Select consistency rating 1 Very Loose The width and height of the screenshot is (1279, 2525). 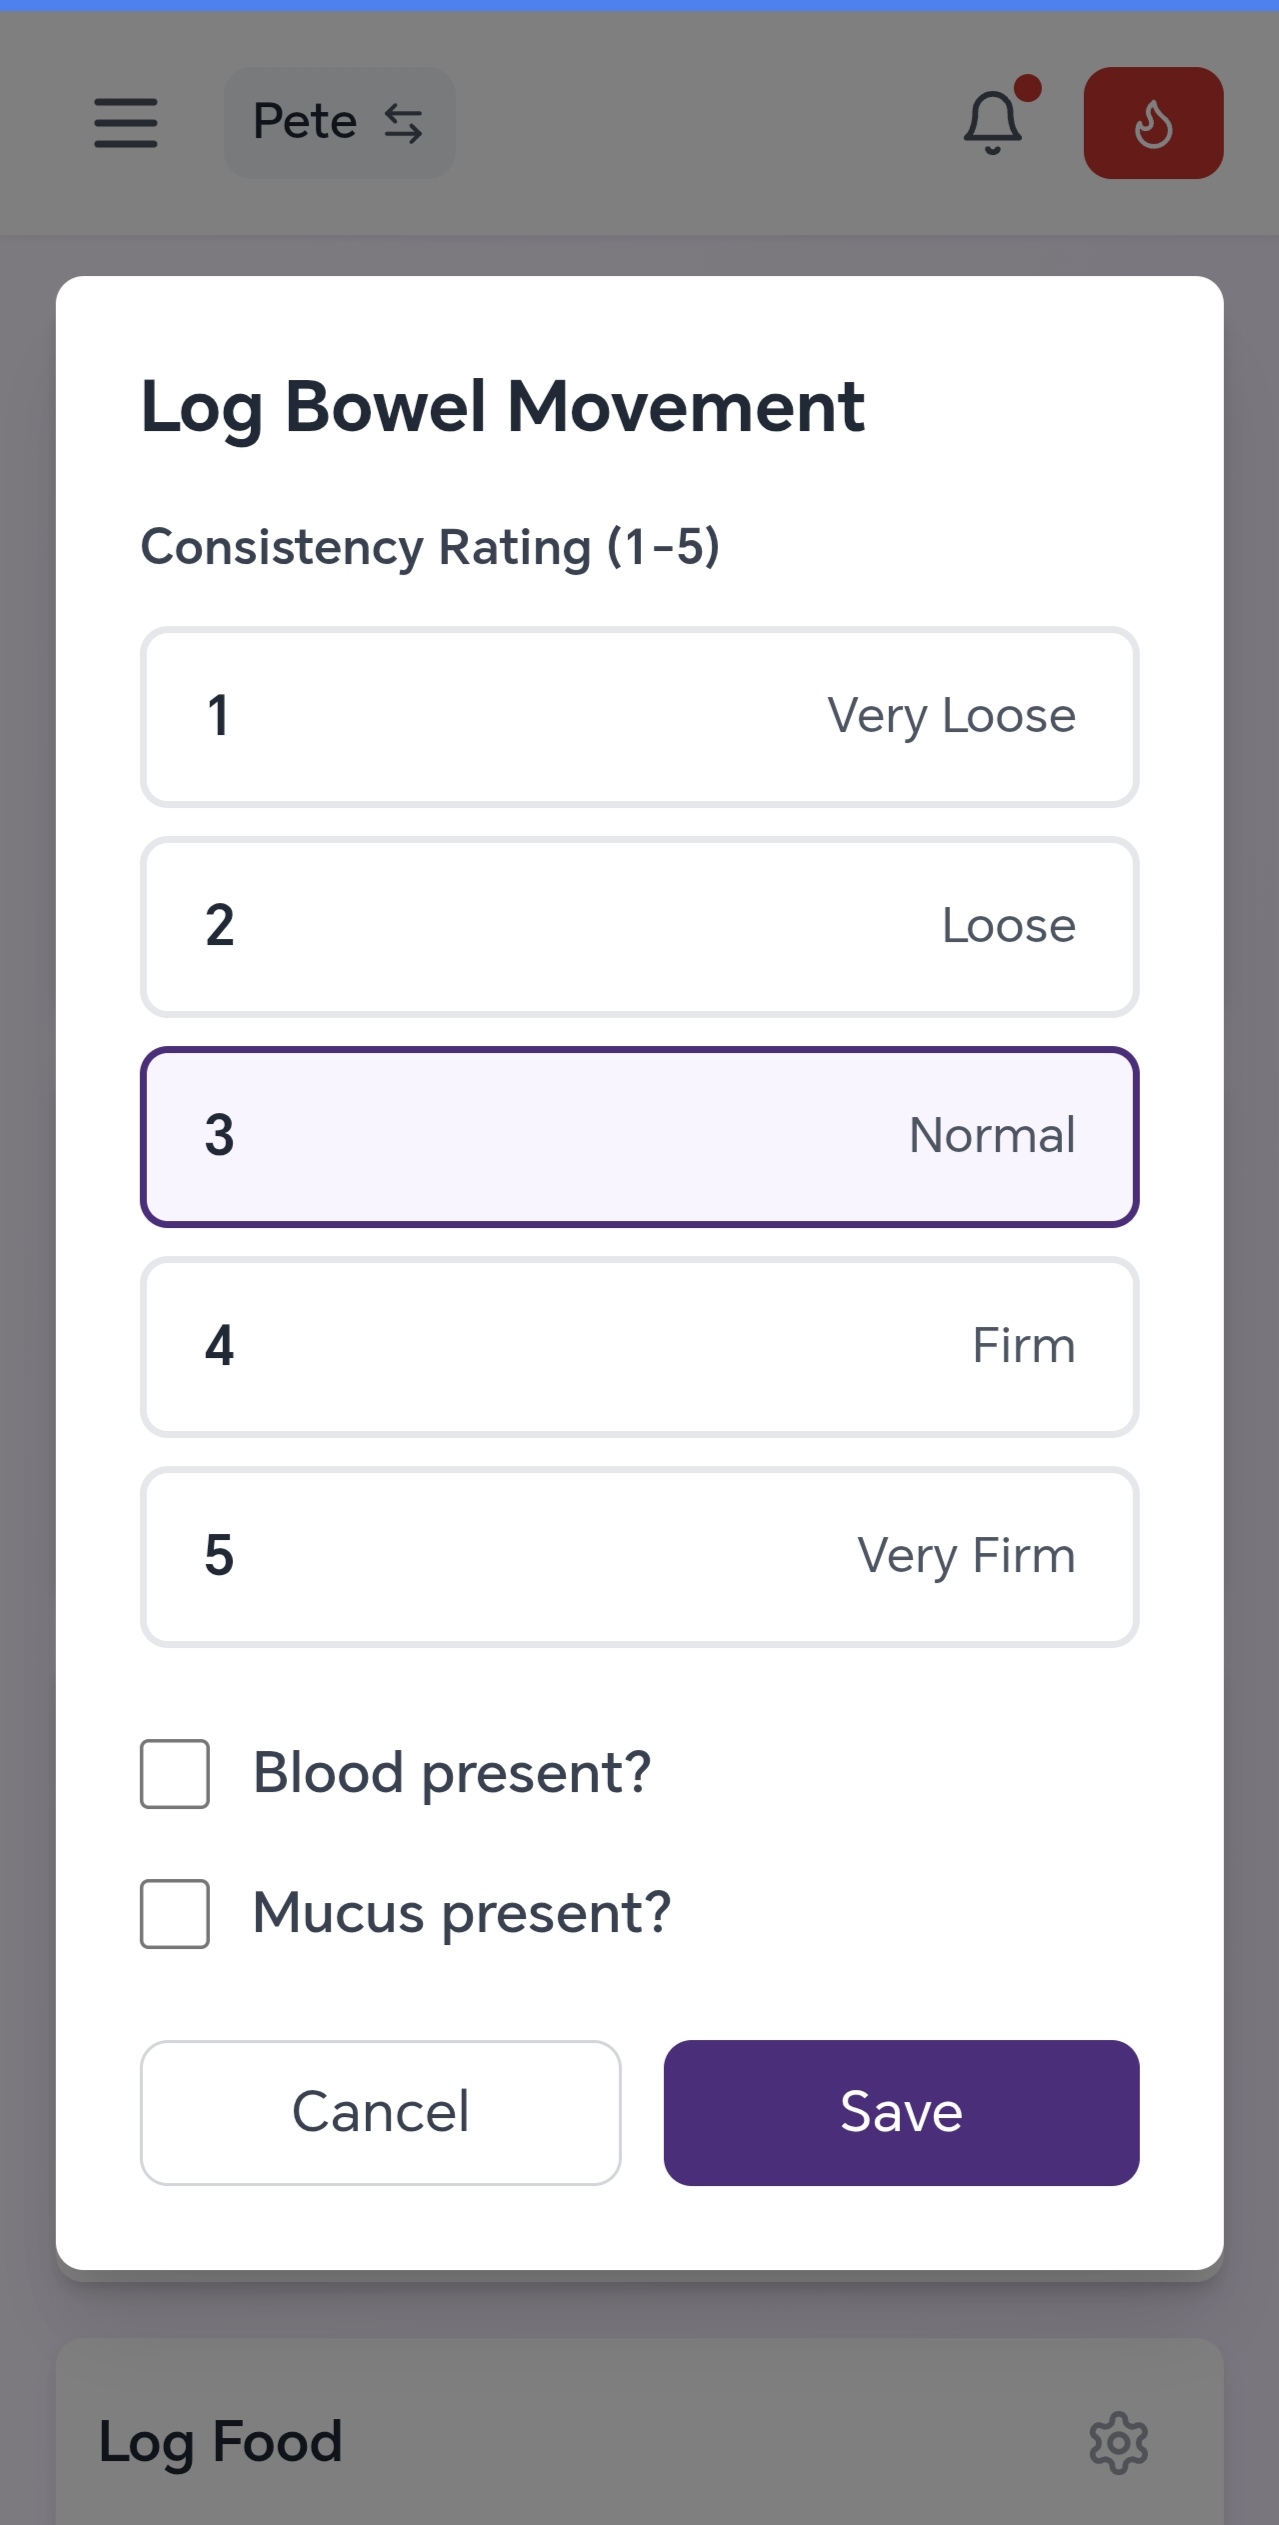tap(639, 717)
